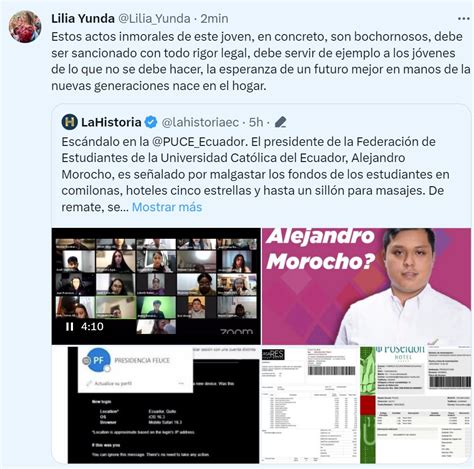
Task: Open the Alejandro Morocho portrait image
Action: point(366,286)
